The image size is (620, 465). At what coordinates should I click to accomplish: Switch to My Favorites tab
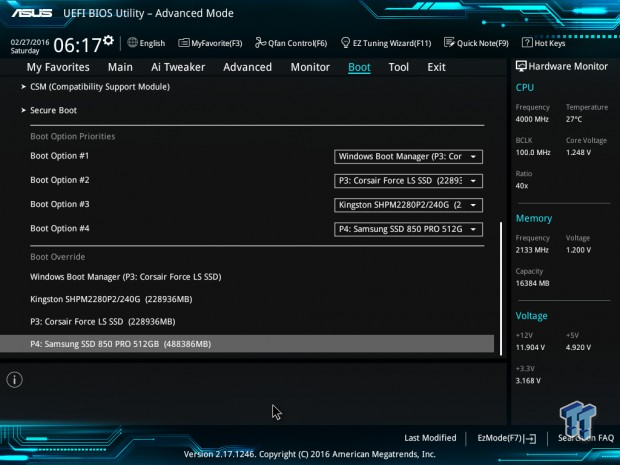(x=58, y=67)
